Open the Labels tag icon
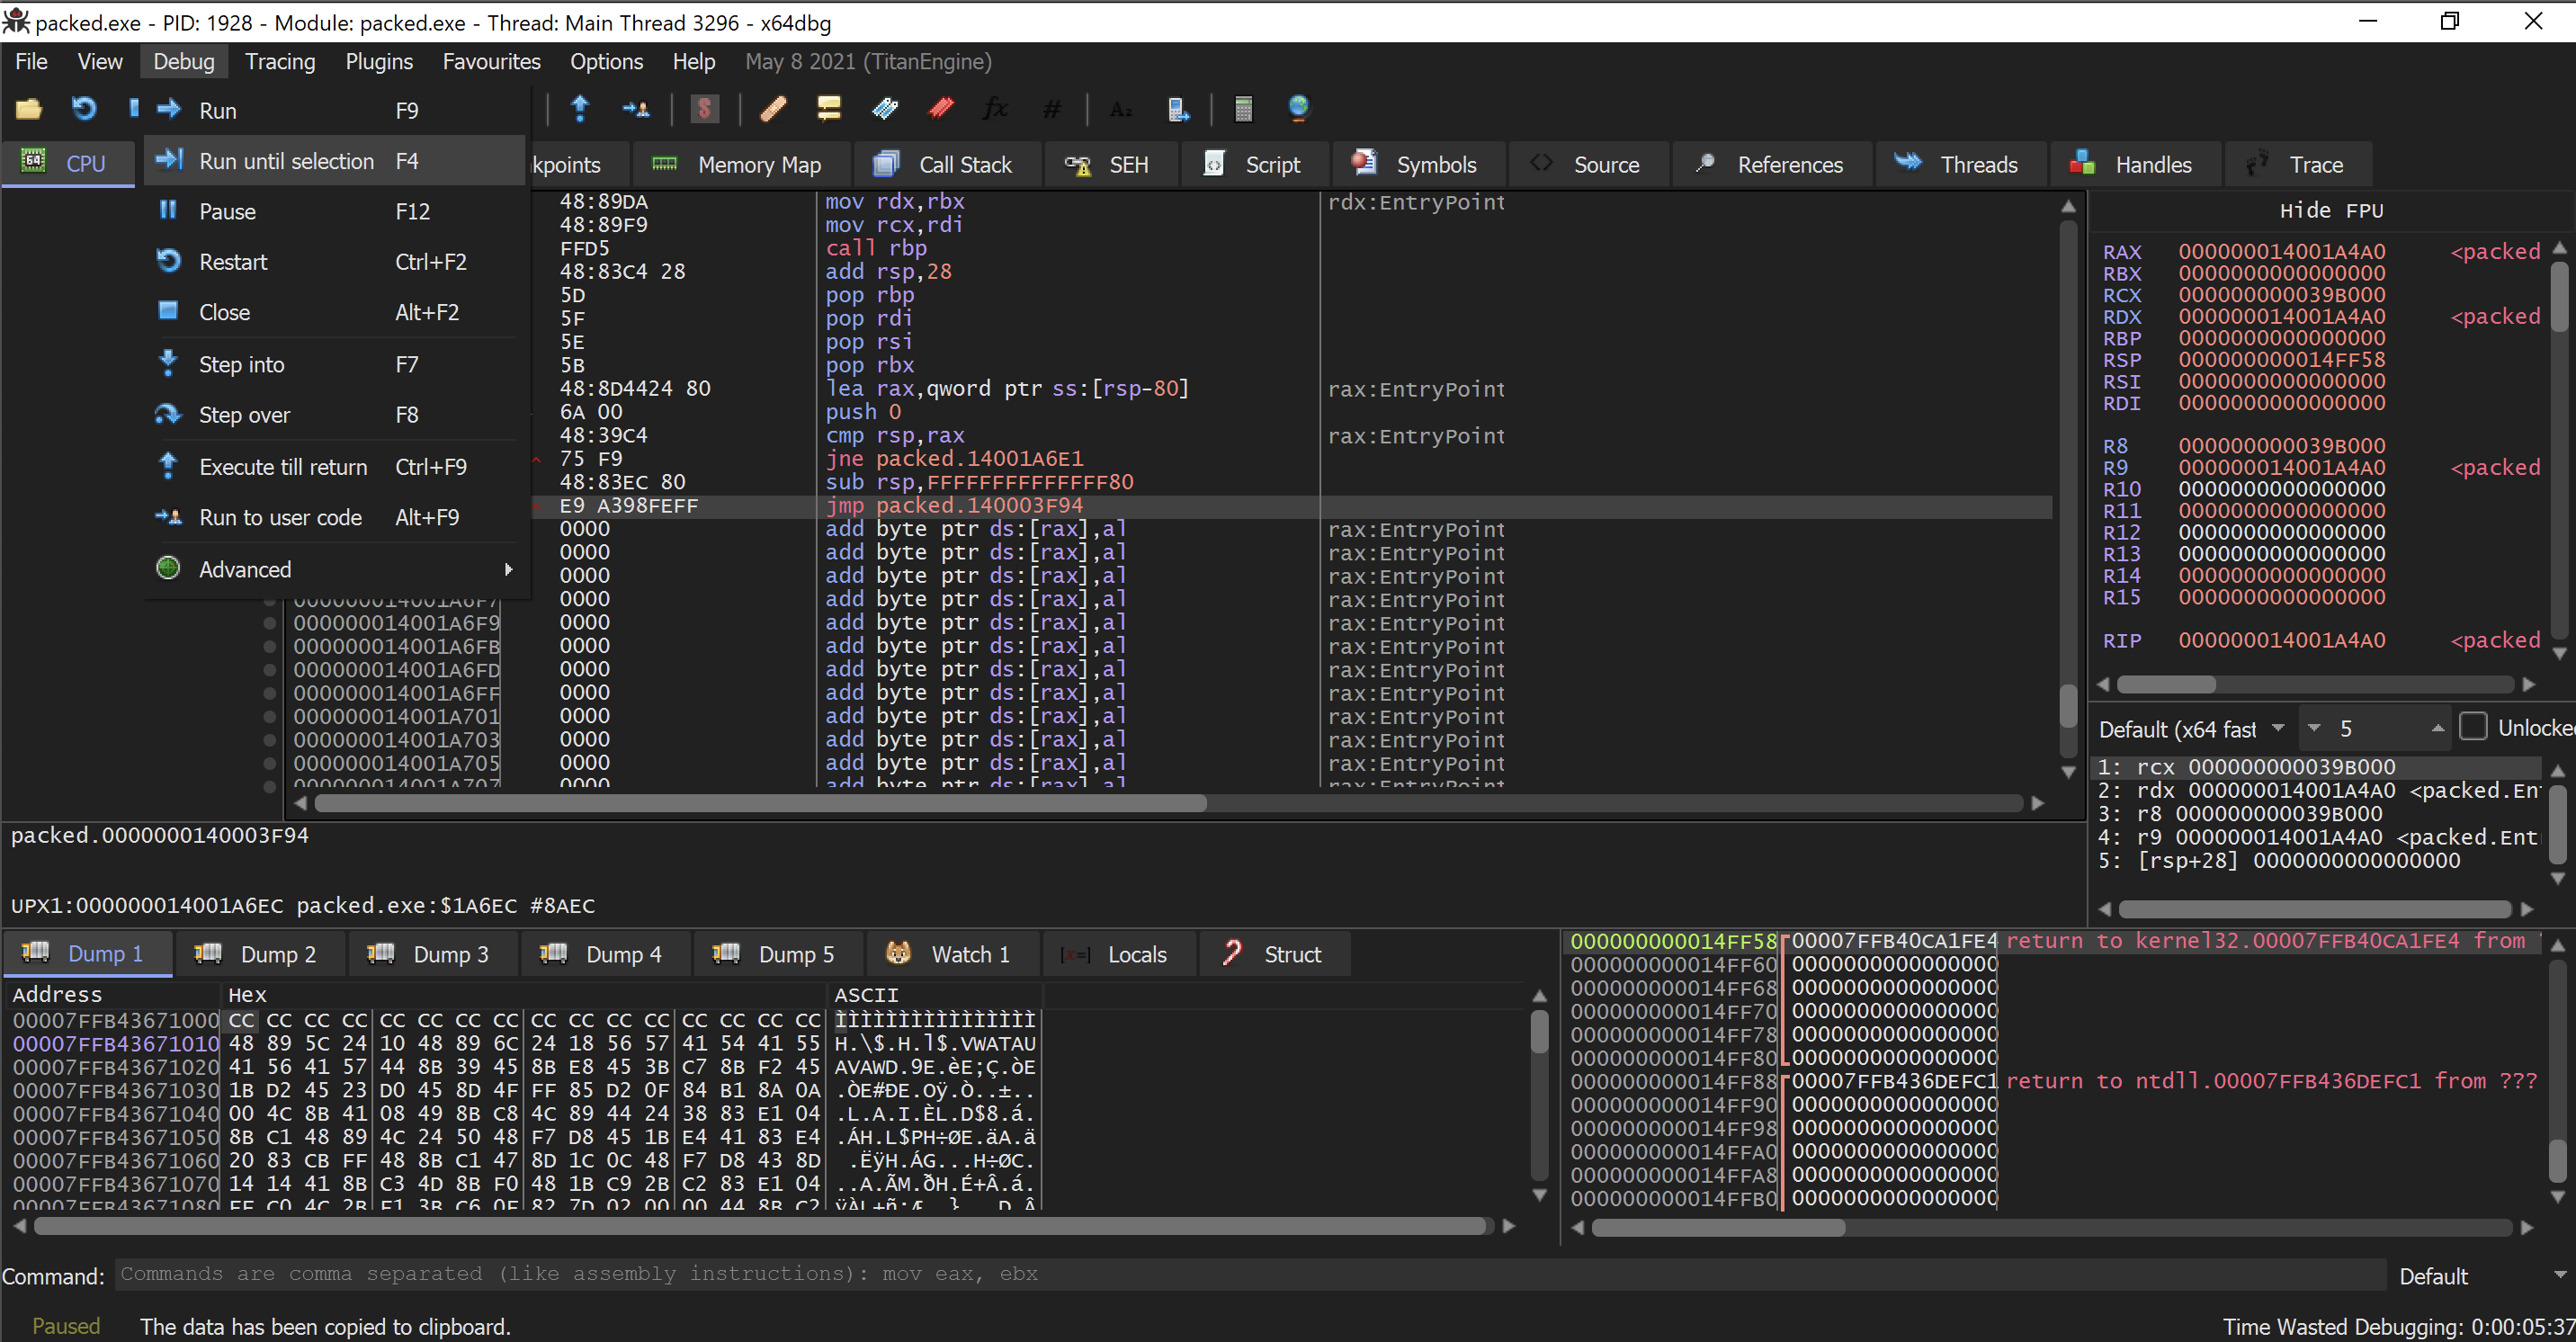This screenshot has width=2576, height=1342. (885, 109)
